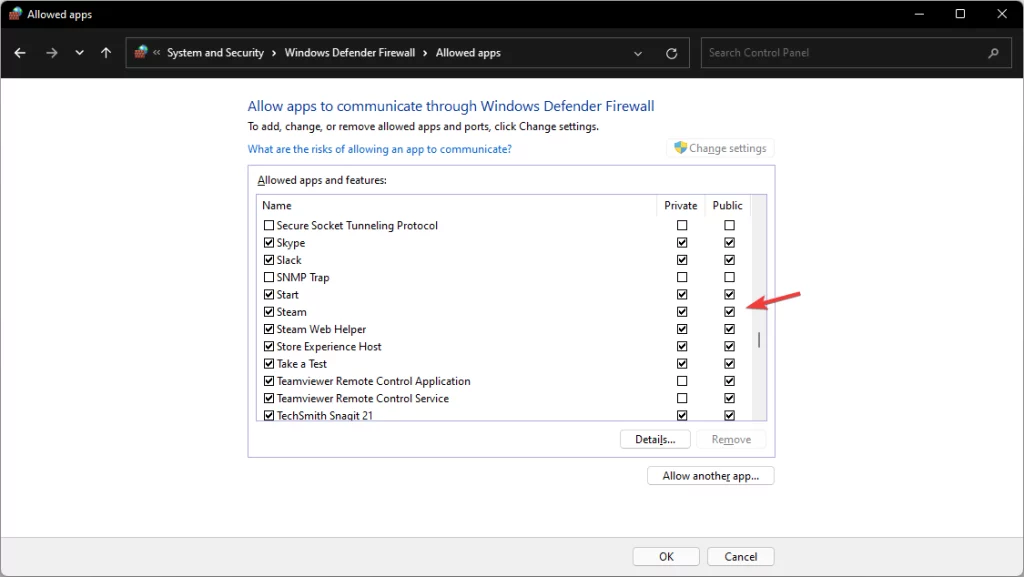Enable Secure Socket Tunneling Protocol
The height and width of the screenshot is (577, 1024).
tap(268, 225)
